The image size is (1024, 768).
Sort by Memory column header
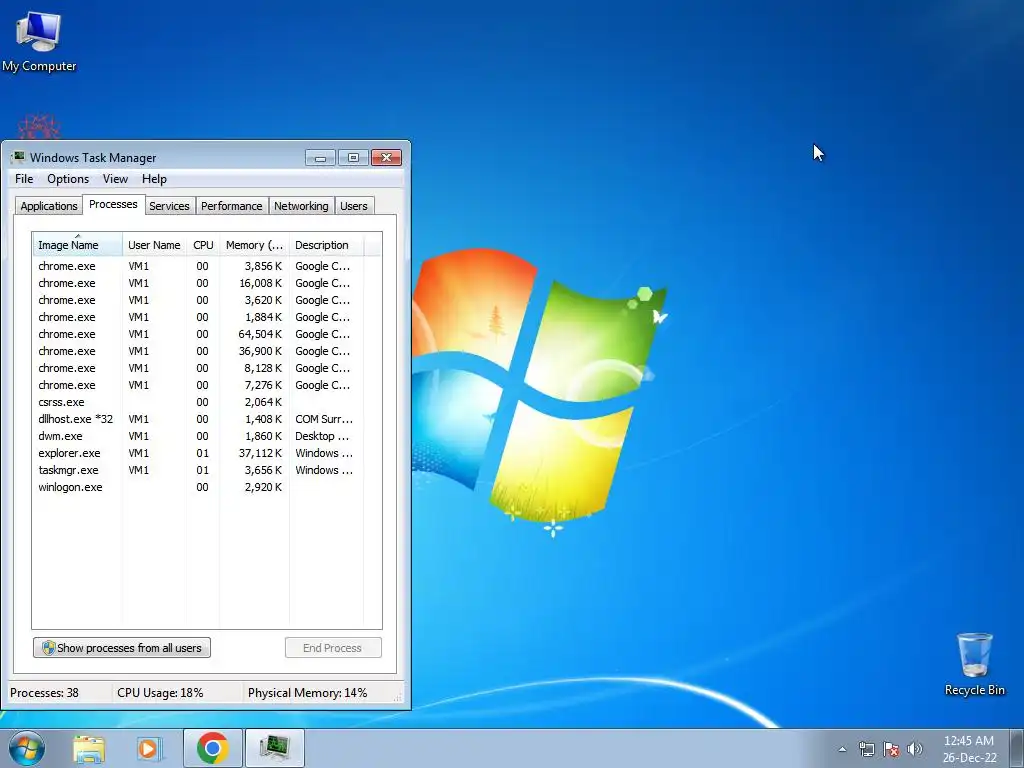pos(255,245)
